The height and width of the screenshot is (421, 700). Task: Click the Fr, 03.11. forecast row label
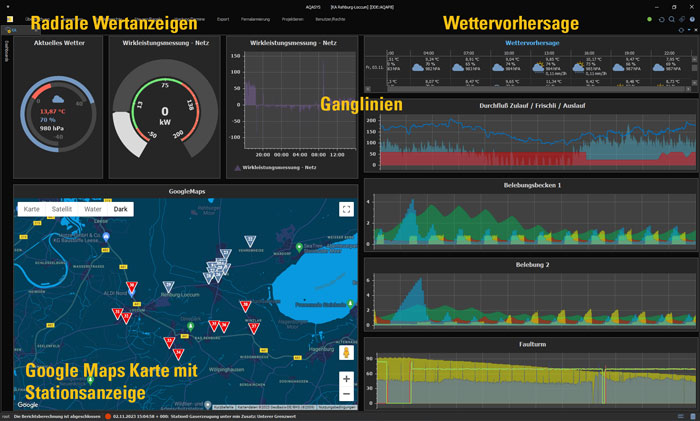click(x=375, y=67)
